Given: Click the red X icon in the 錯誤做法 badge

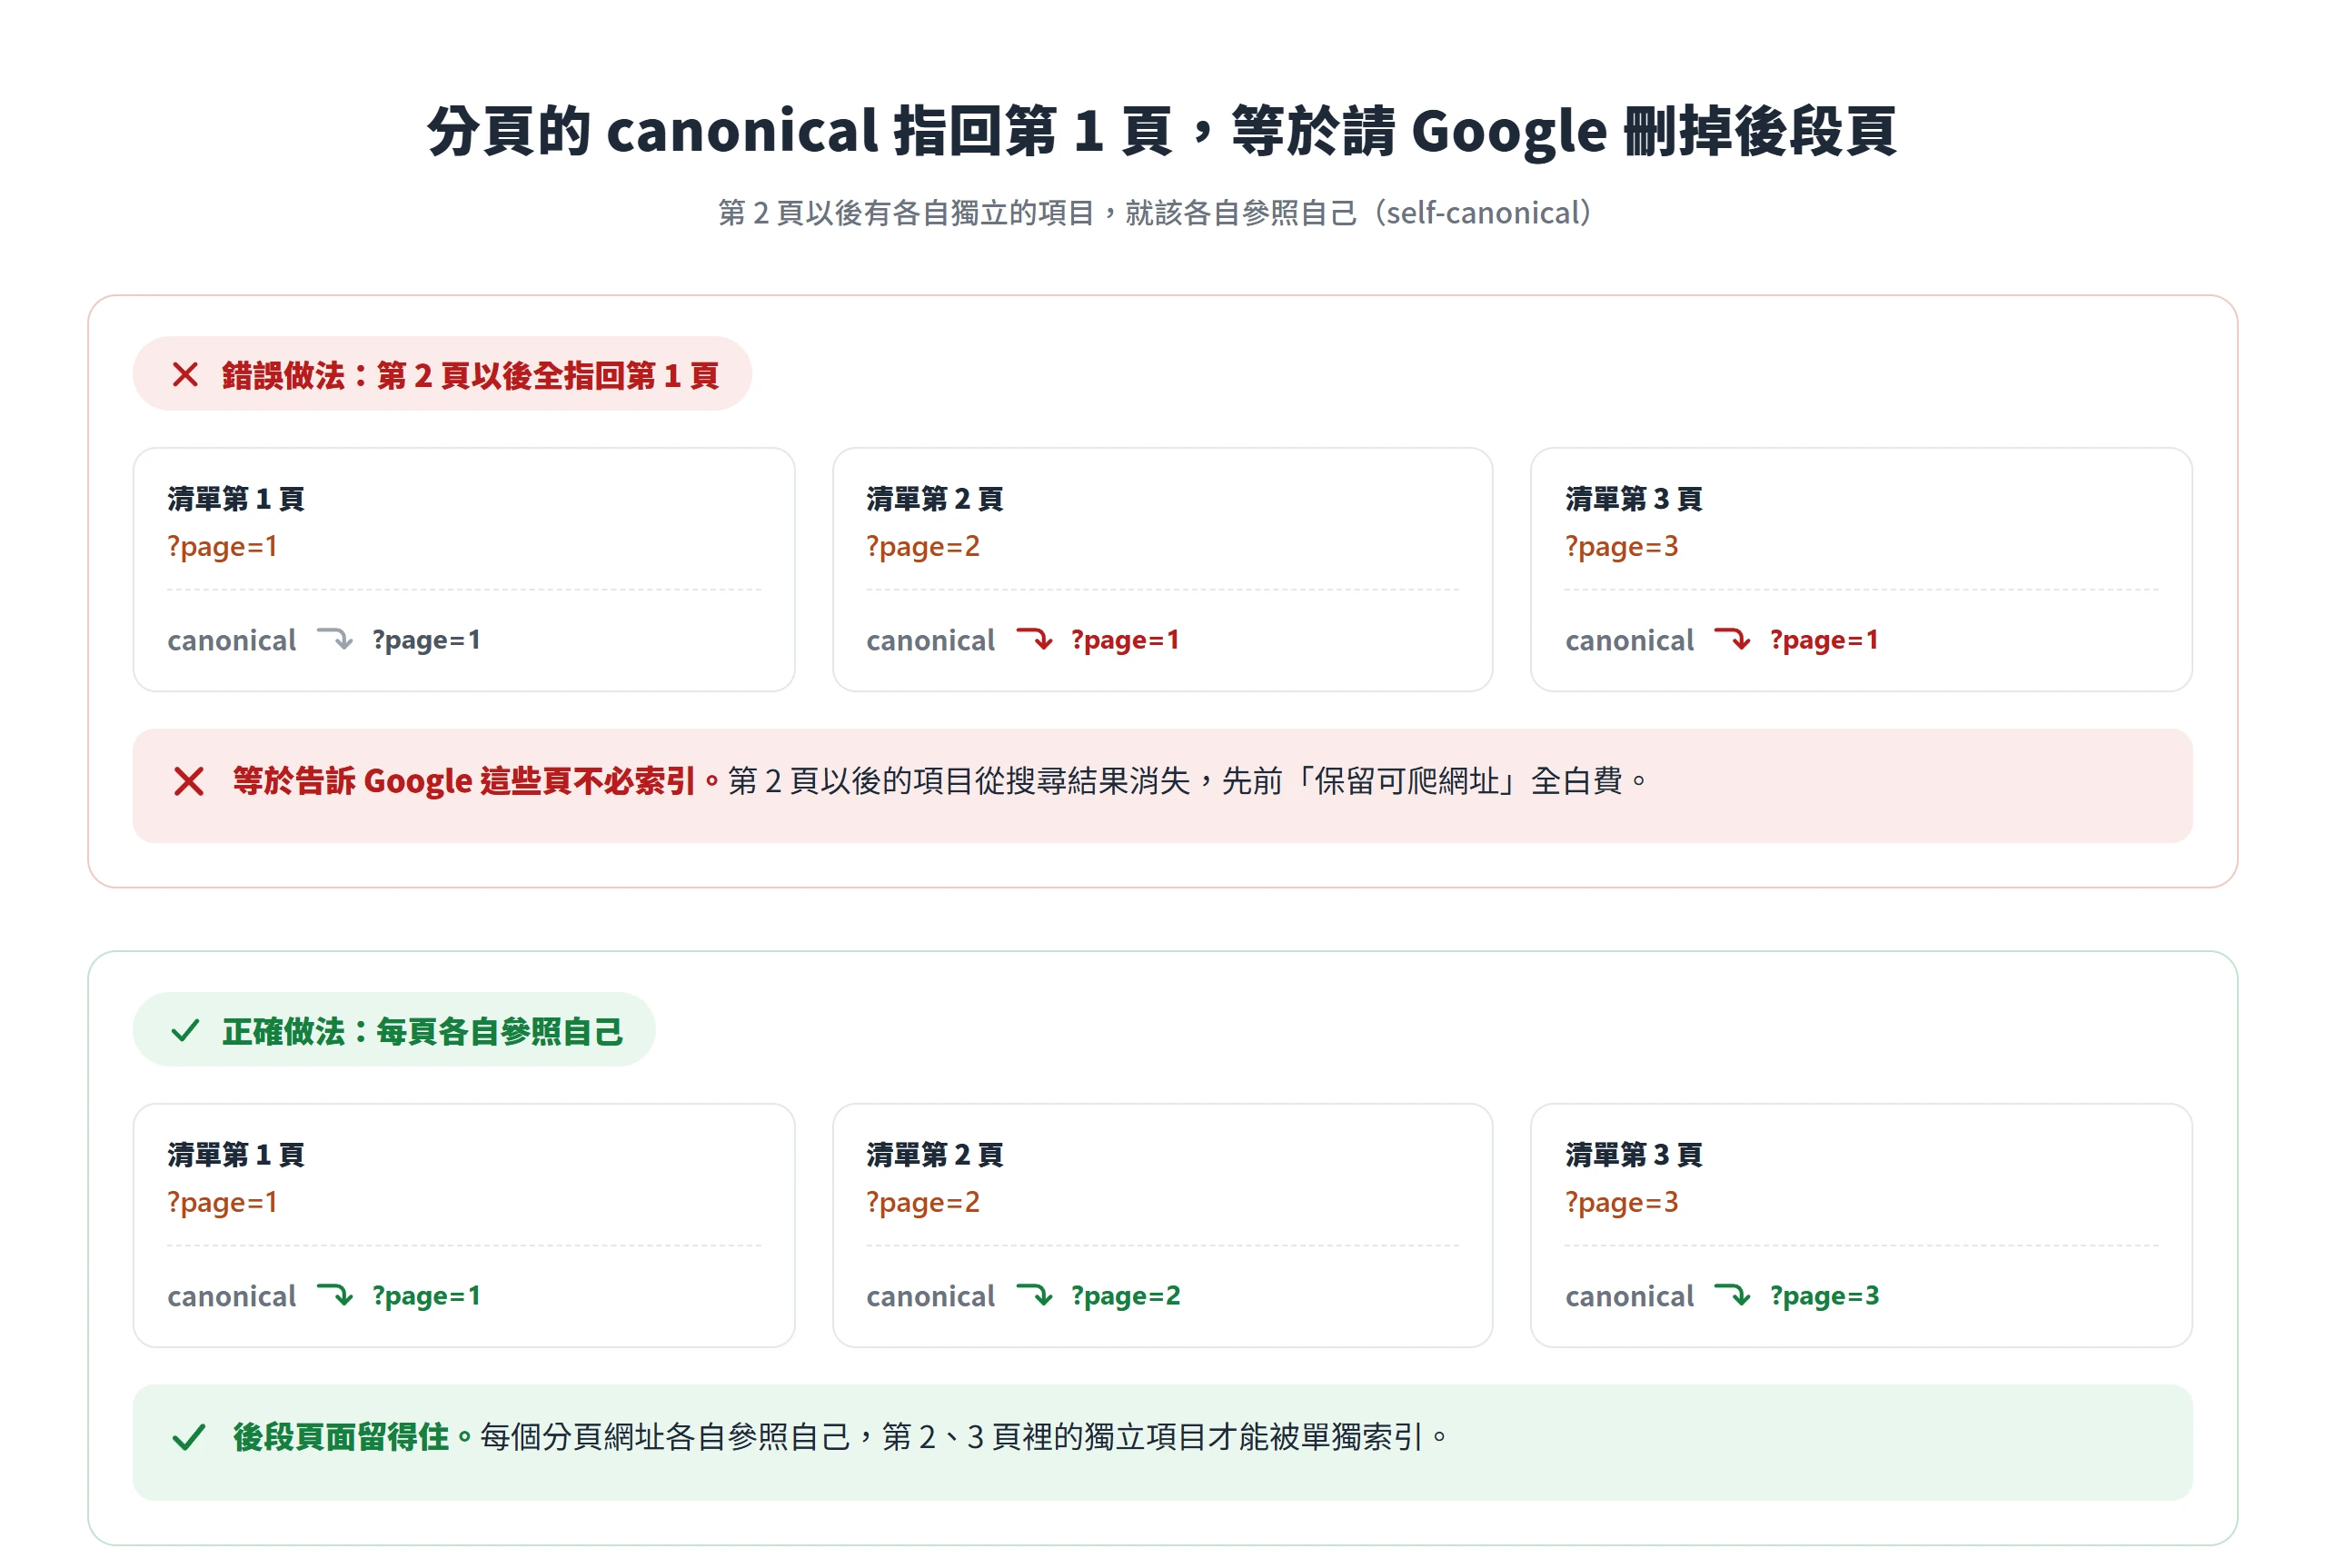Looking at the screenshot, I should 185,374.
